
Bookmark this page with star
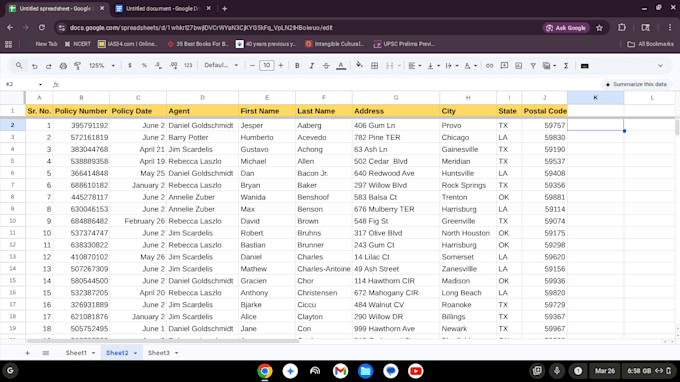[x=599, y=28]
